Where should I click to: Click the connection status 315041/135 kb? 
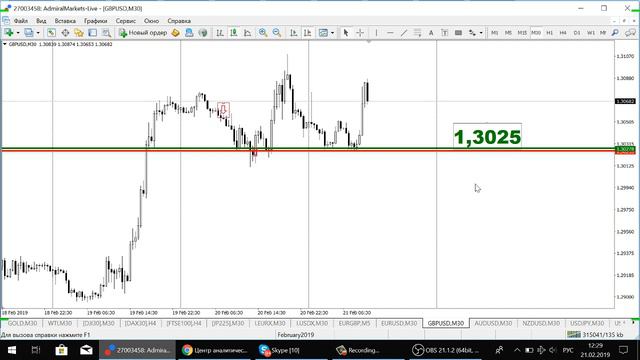tap(602, 335)
